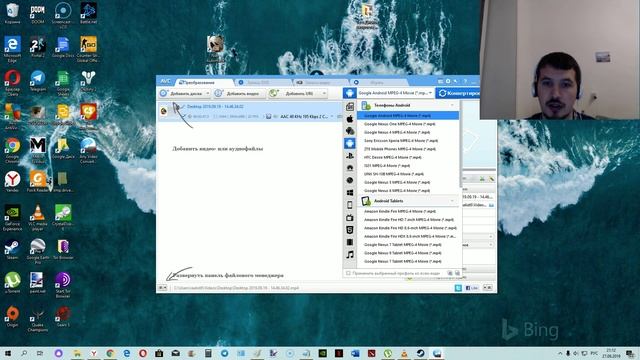Toggle apply selected profile to all videos checkbox
This screenshot has width=640, height=360.
[x=348, y=273]
